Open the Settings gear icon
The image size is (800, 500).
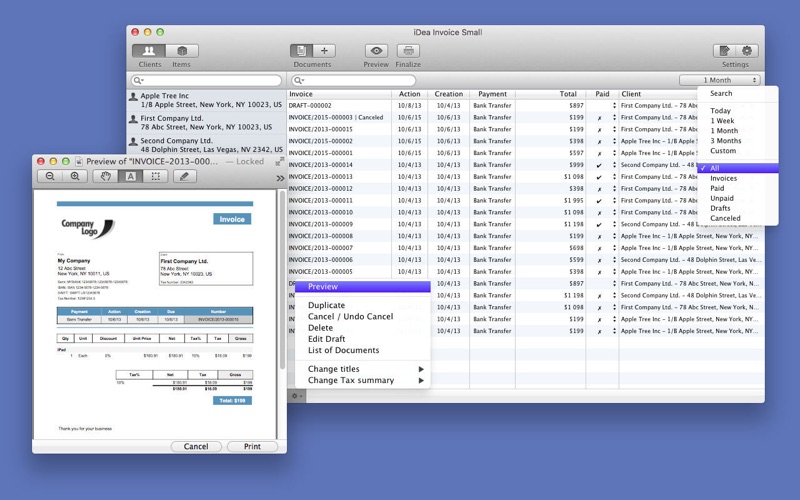746,51
